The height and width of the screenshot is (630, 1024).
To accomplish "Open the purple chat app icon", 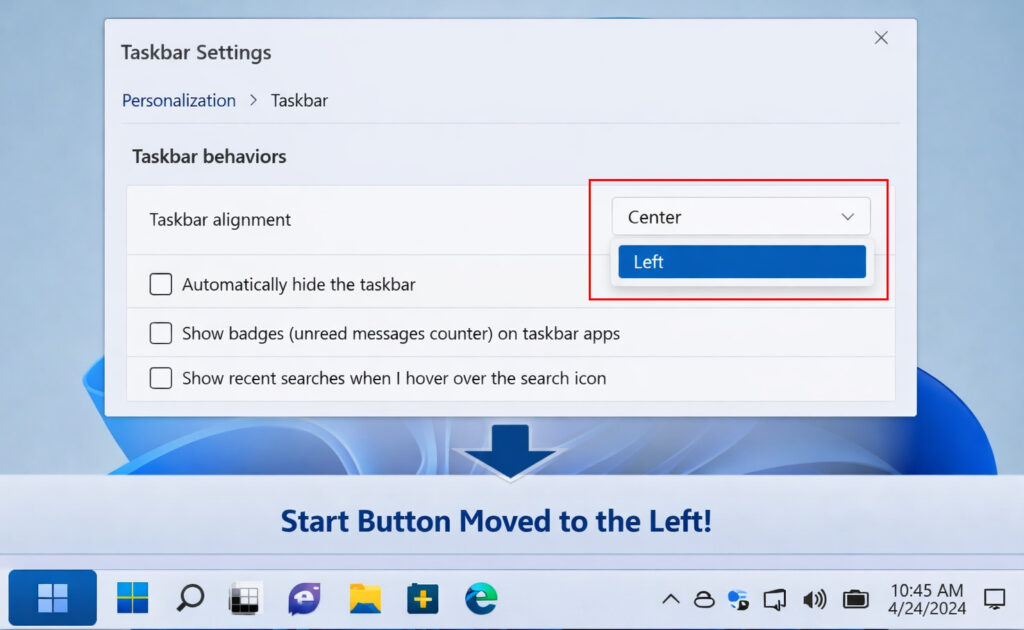I will pos(304,598).
